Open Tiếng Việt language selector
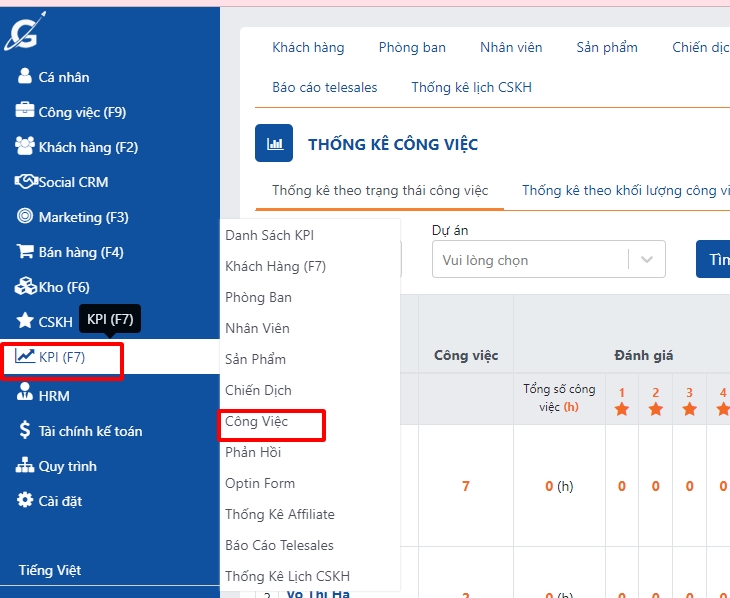The width and height of the screenshot is (730, 598). 50,570
